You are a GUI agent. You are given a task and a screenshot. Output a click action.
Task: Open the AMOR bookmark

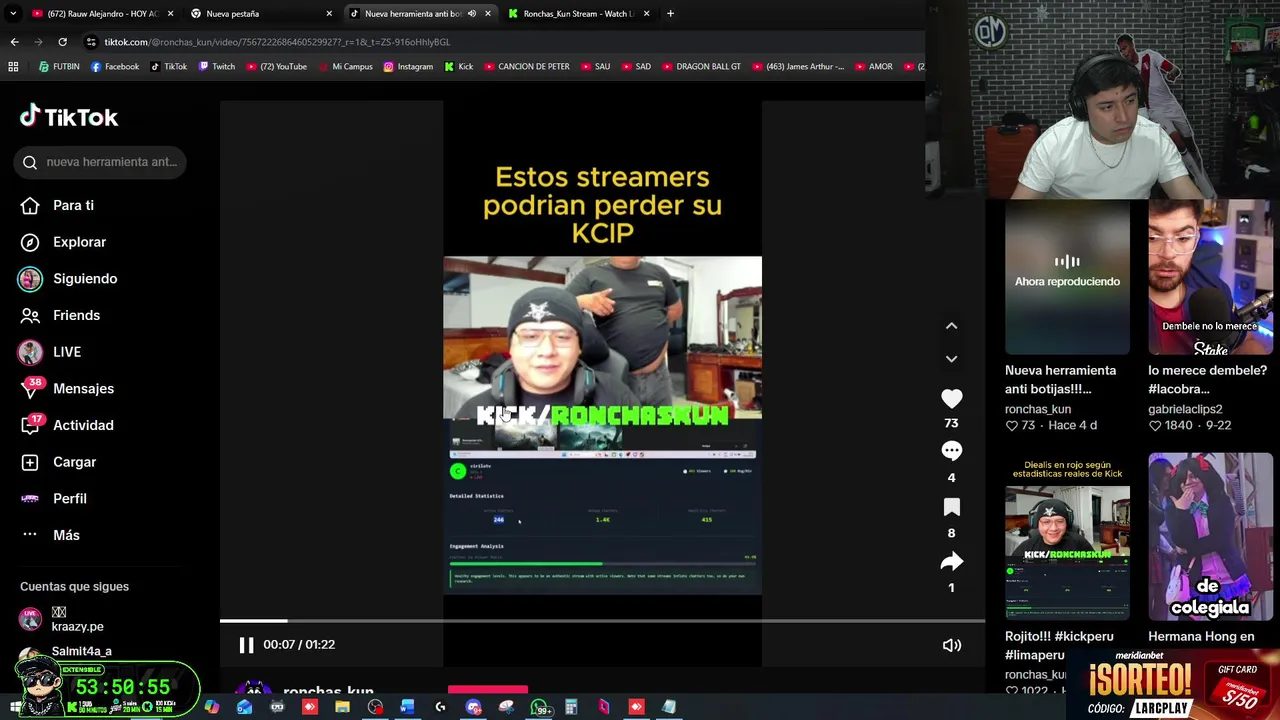(x=873, y=67)
